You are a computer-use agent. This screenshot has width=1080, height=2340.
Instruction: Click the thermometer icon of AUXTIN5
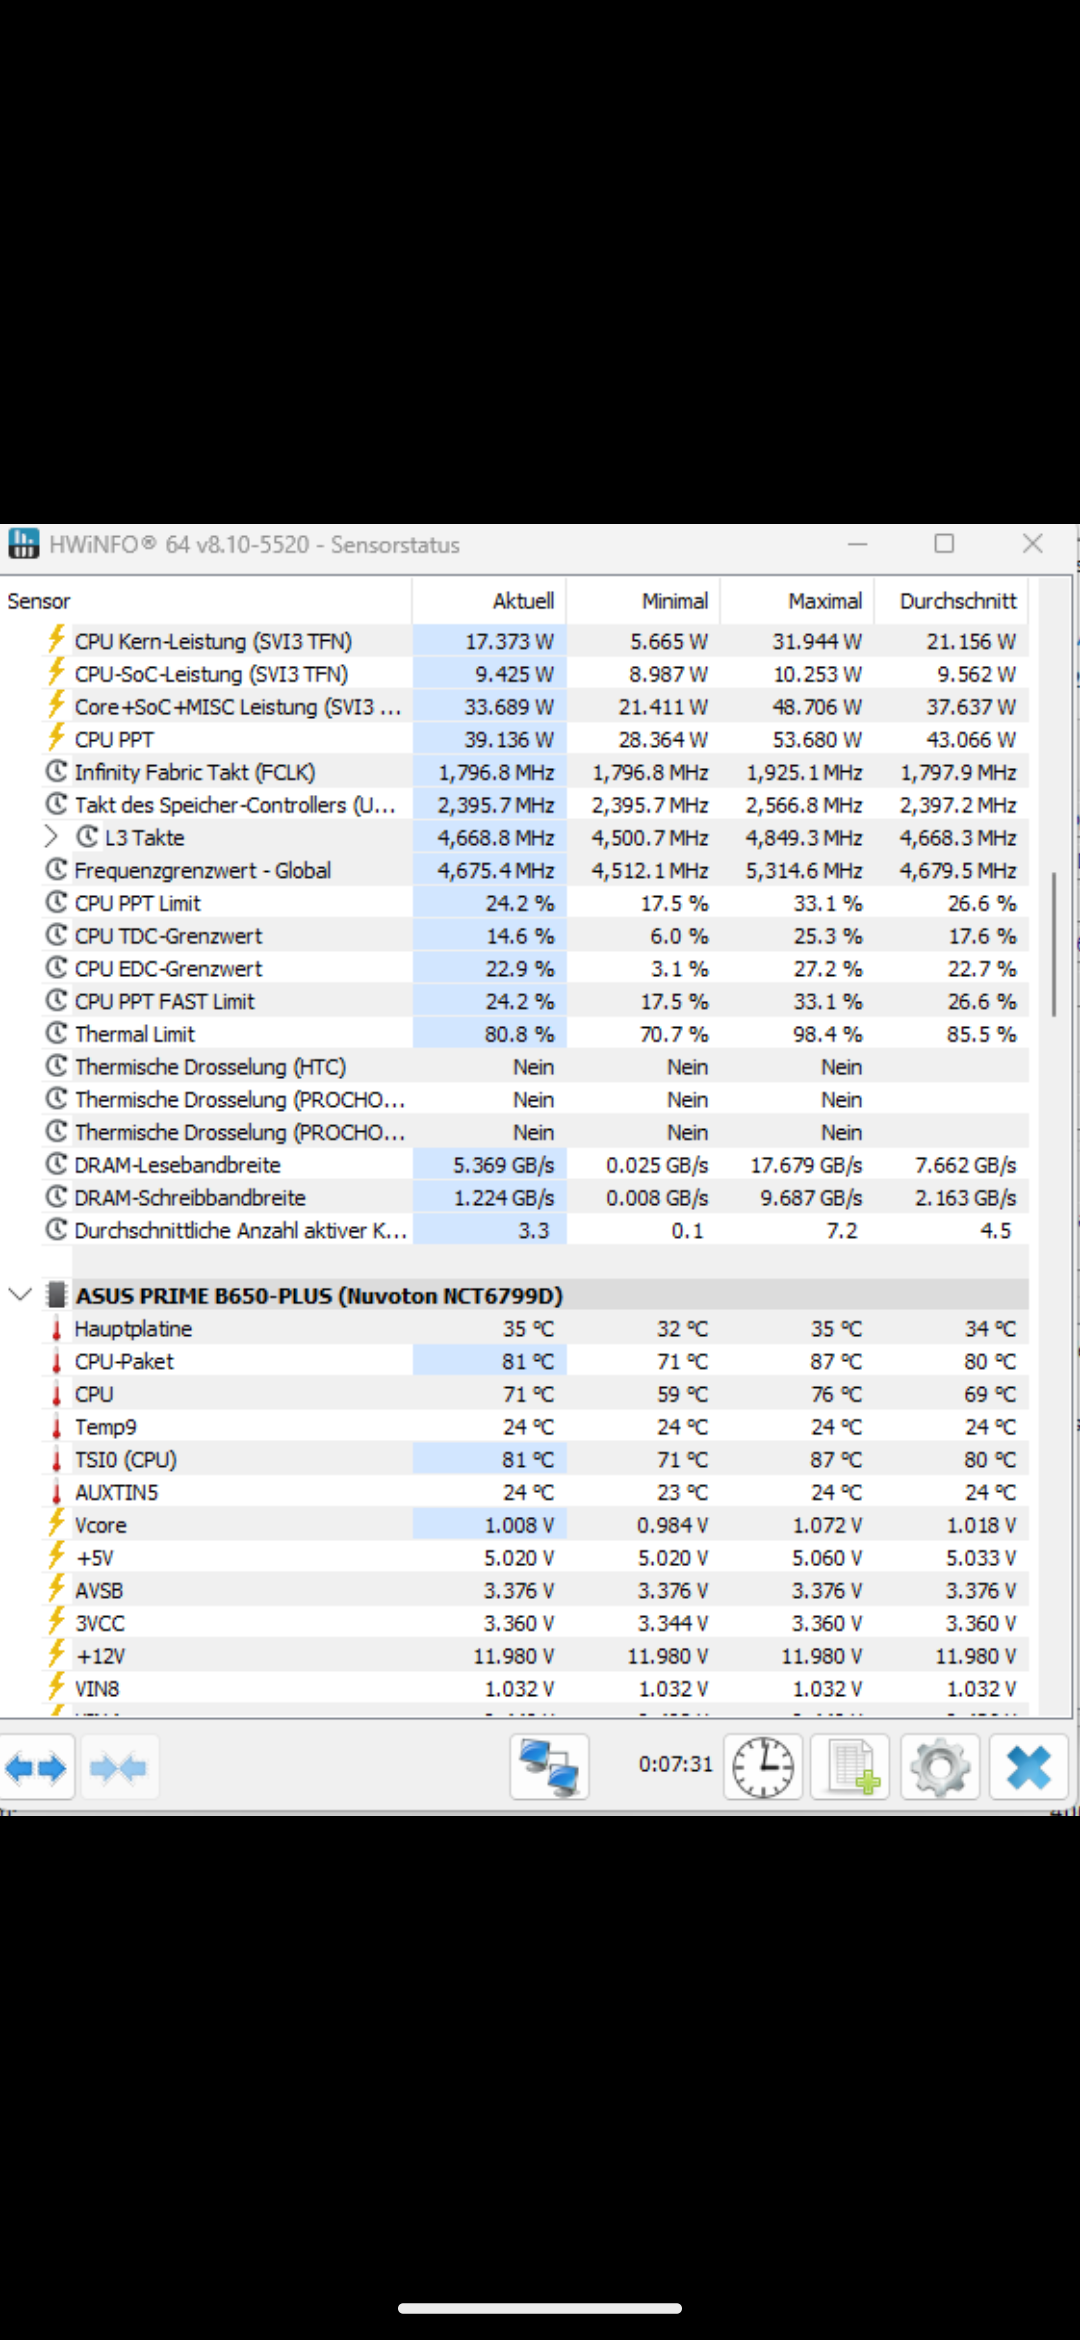pyautogui.click(x=56, y=1493)
